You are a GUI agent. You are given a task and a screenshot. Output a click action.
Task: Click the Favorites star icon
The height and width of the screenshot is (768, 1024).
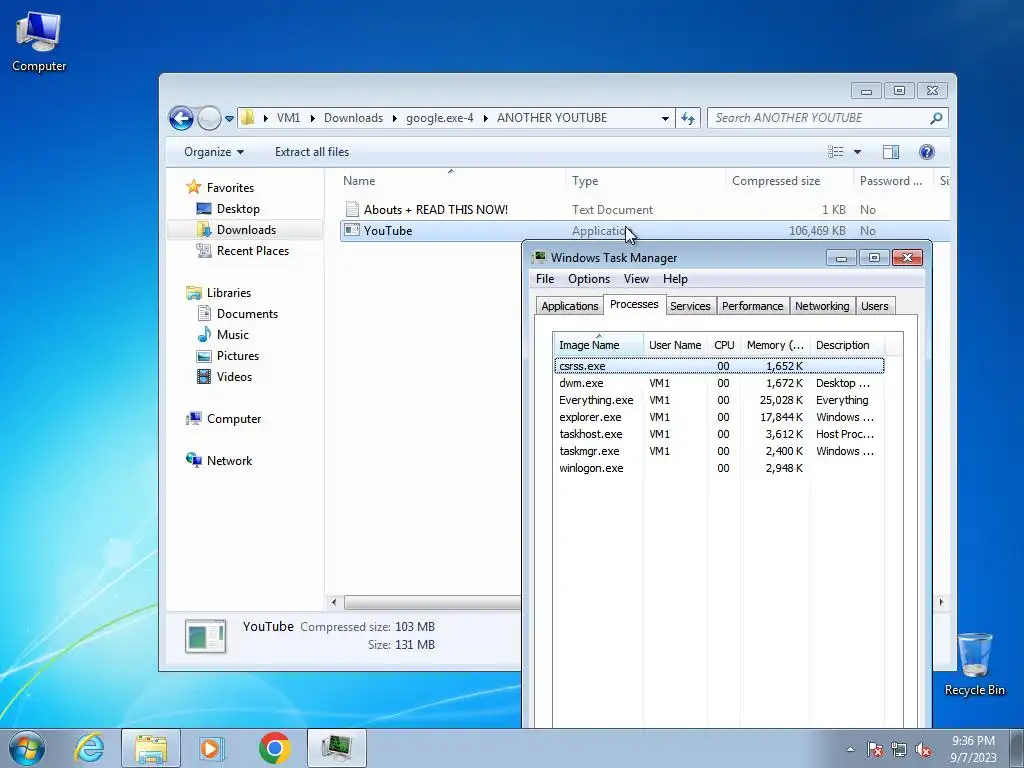tap(193, 187)
